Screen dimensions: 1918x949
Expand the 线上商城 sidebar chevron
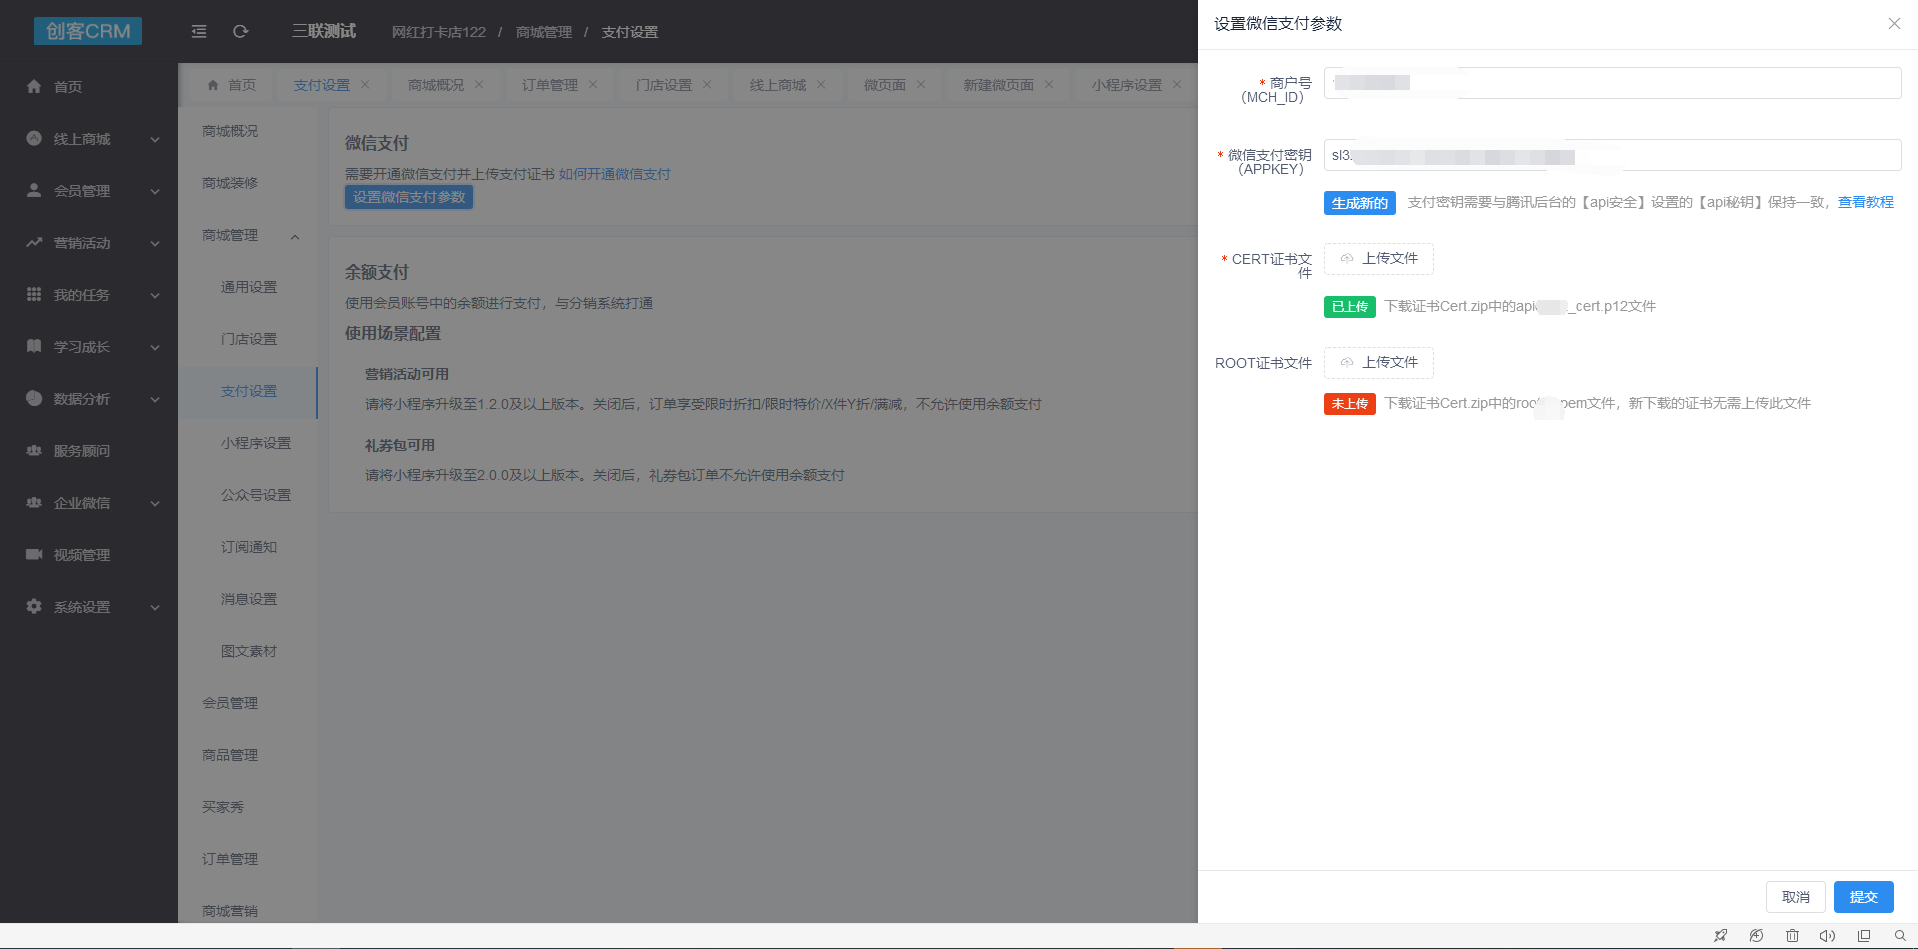point(155,140)
